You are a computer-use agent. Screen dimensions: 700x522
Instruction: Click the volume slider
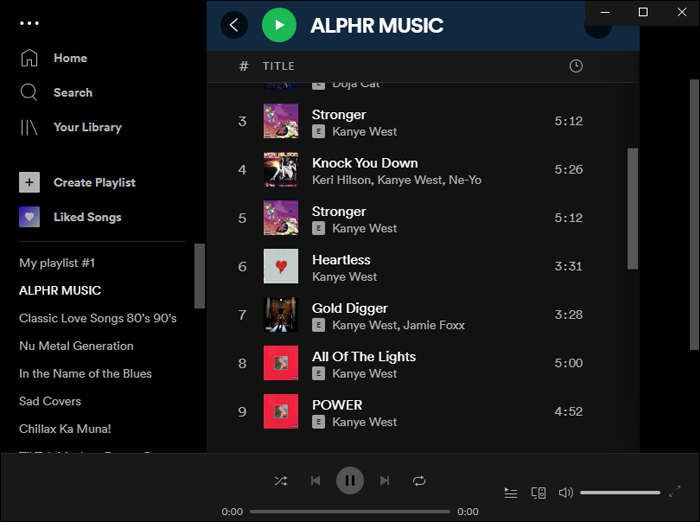click(620, 493)
